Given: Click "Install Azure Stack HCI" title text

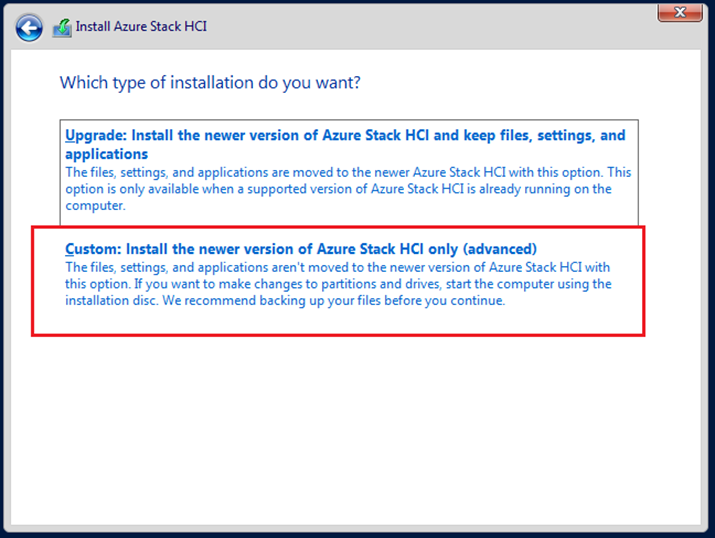Looking at the screenshot, I should click(142, 27).
